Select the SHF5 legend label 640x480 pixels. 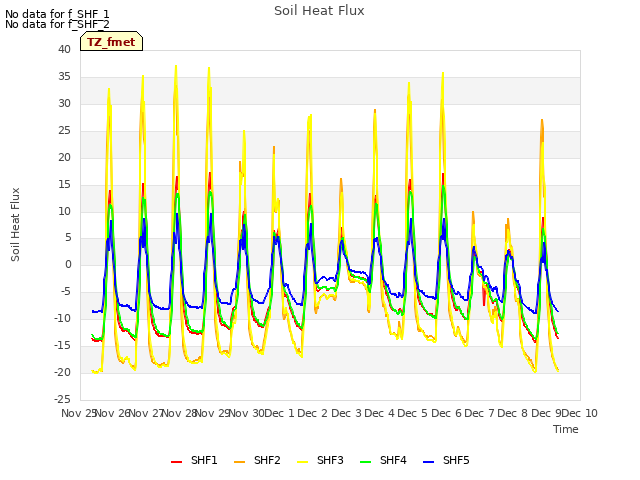456,460
